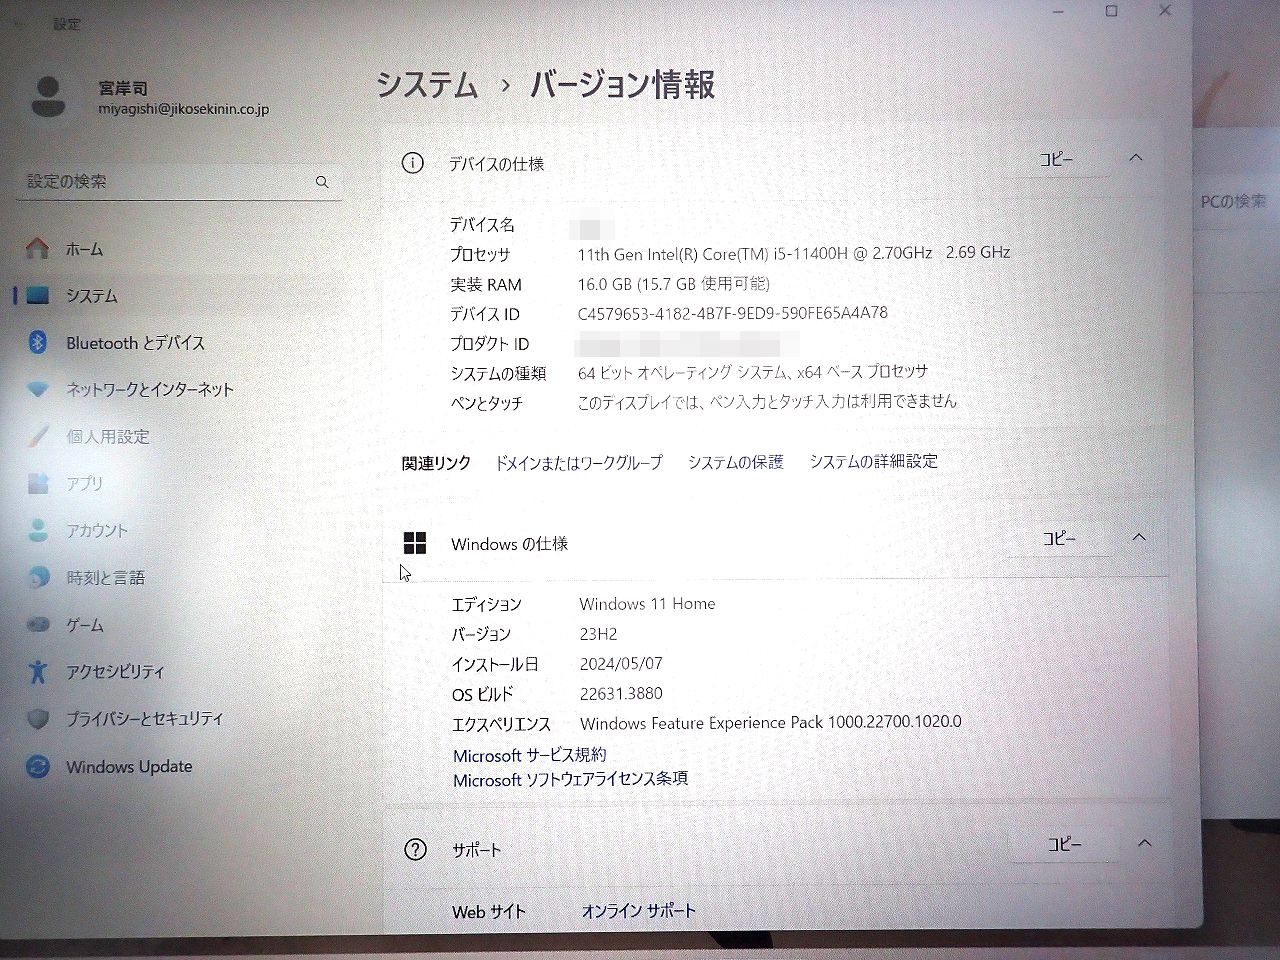Open the アカウント person icon

[38, 530]
